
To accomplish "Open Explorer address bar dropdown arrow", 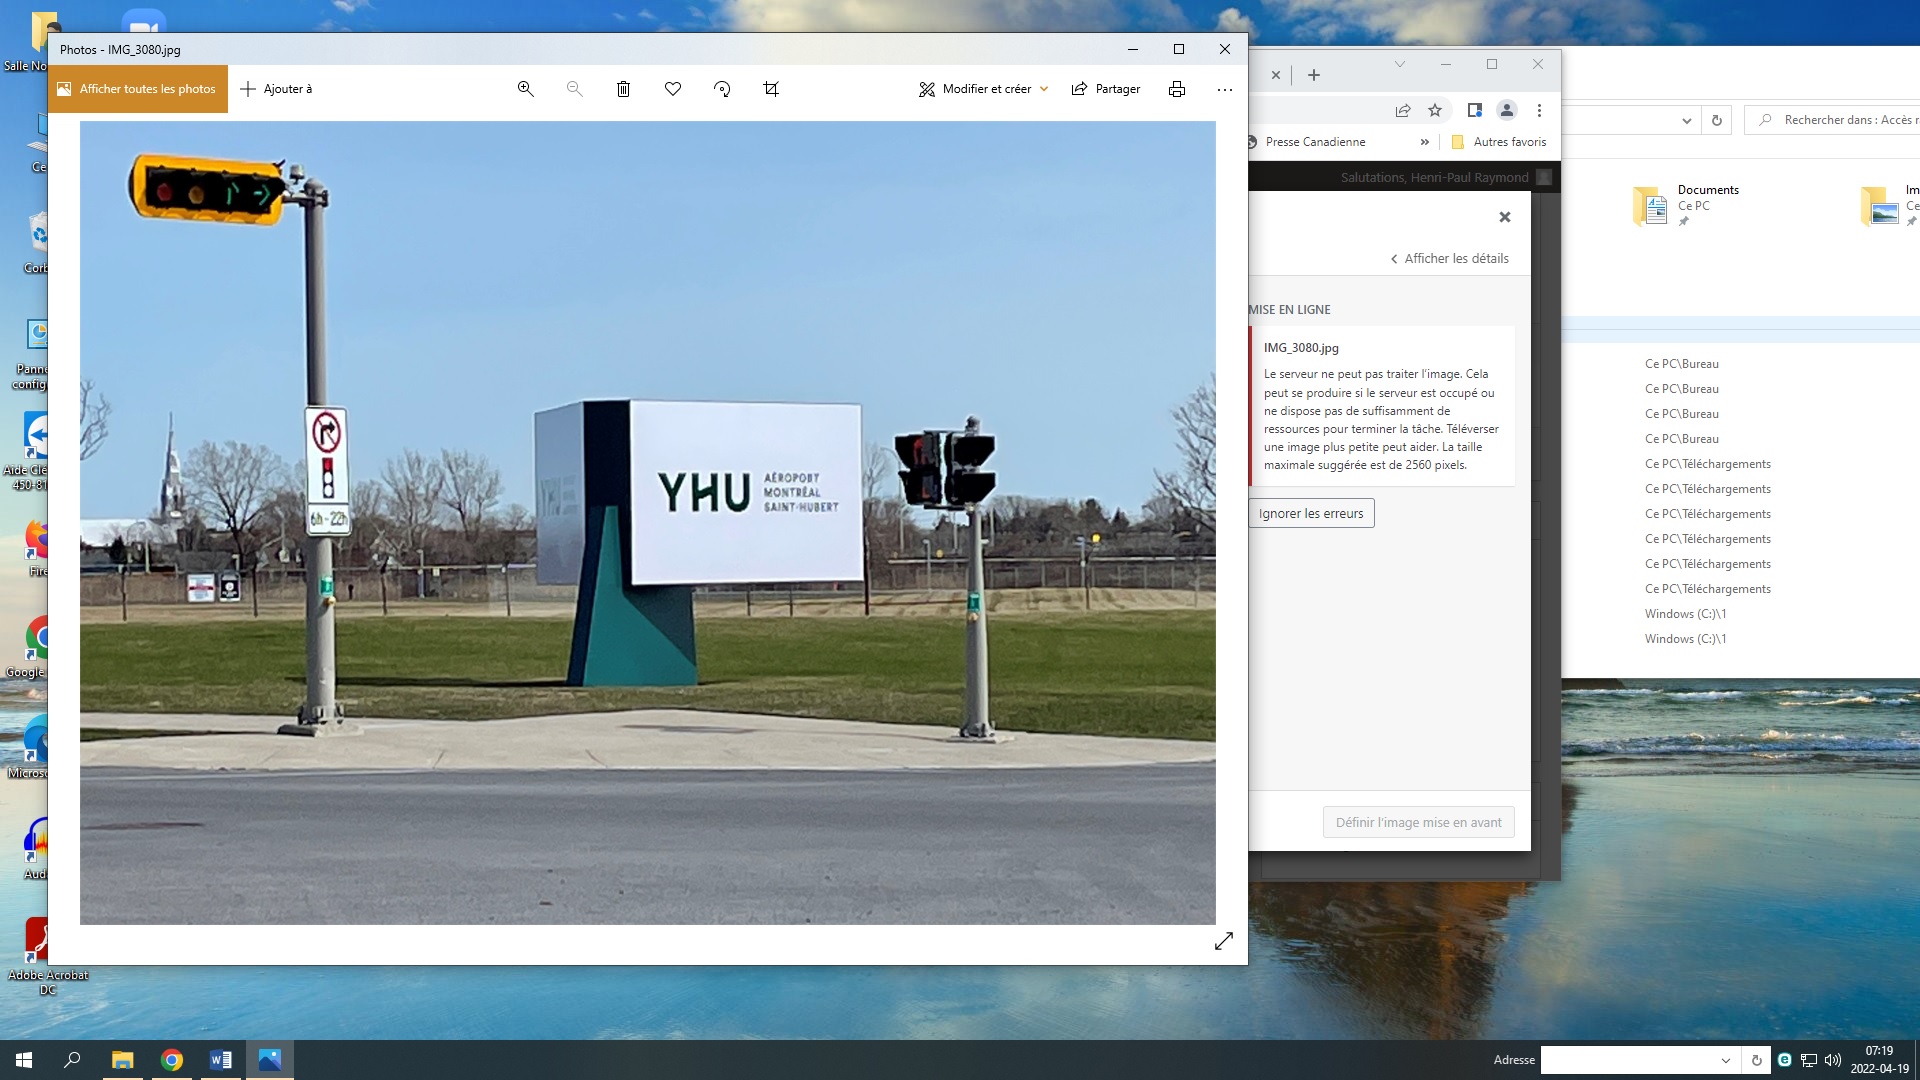I will click(x=1686, y=120).
